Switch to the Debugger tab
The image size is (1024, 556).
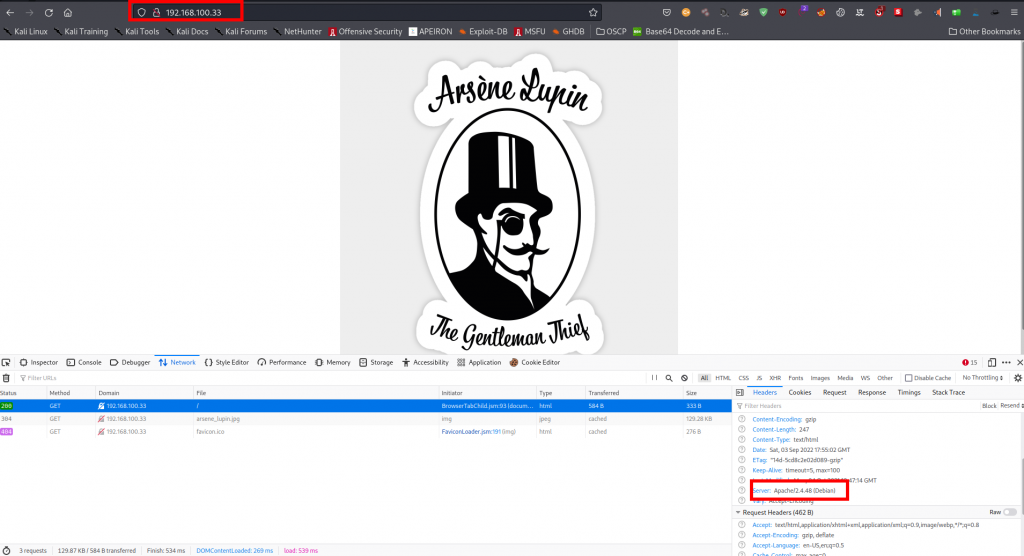click(x=130, y=362)
